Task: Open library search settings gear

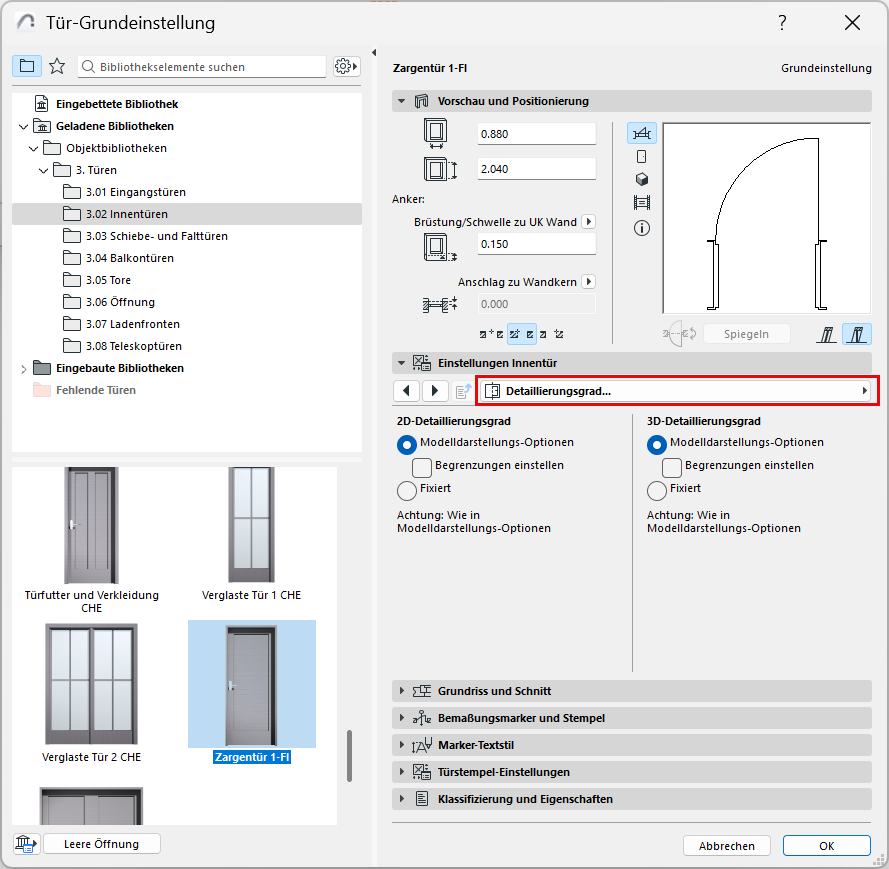Action: coord(346,66)
